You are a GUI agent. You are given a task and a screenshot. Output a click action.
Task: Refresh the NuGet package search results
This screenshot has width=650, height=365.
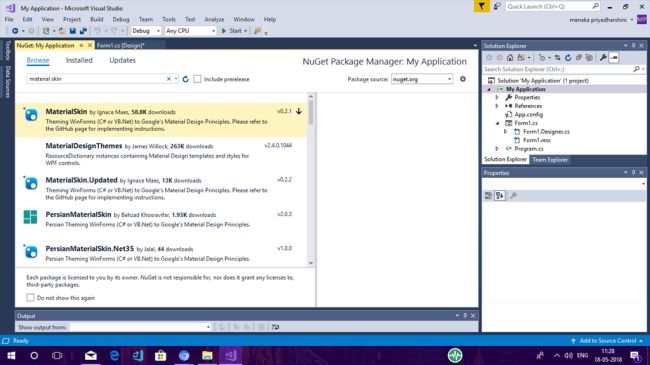(x=185, y=79)
